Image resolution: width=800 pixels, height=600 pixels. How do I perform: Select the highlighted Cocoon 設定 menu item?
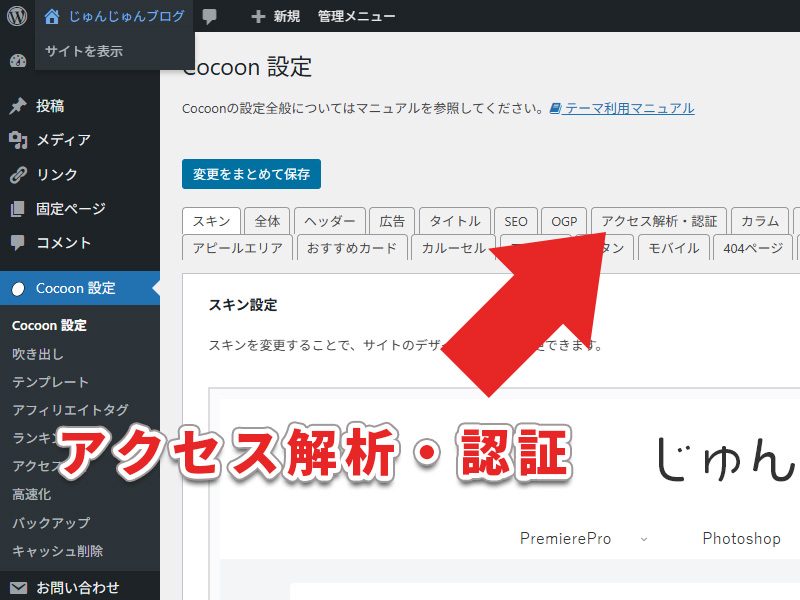coord(80,288)
